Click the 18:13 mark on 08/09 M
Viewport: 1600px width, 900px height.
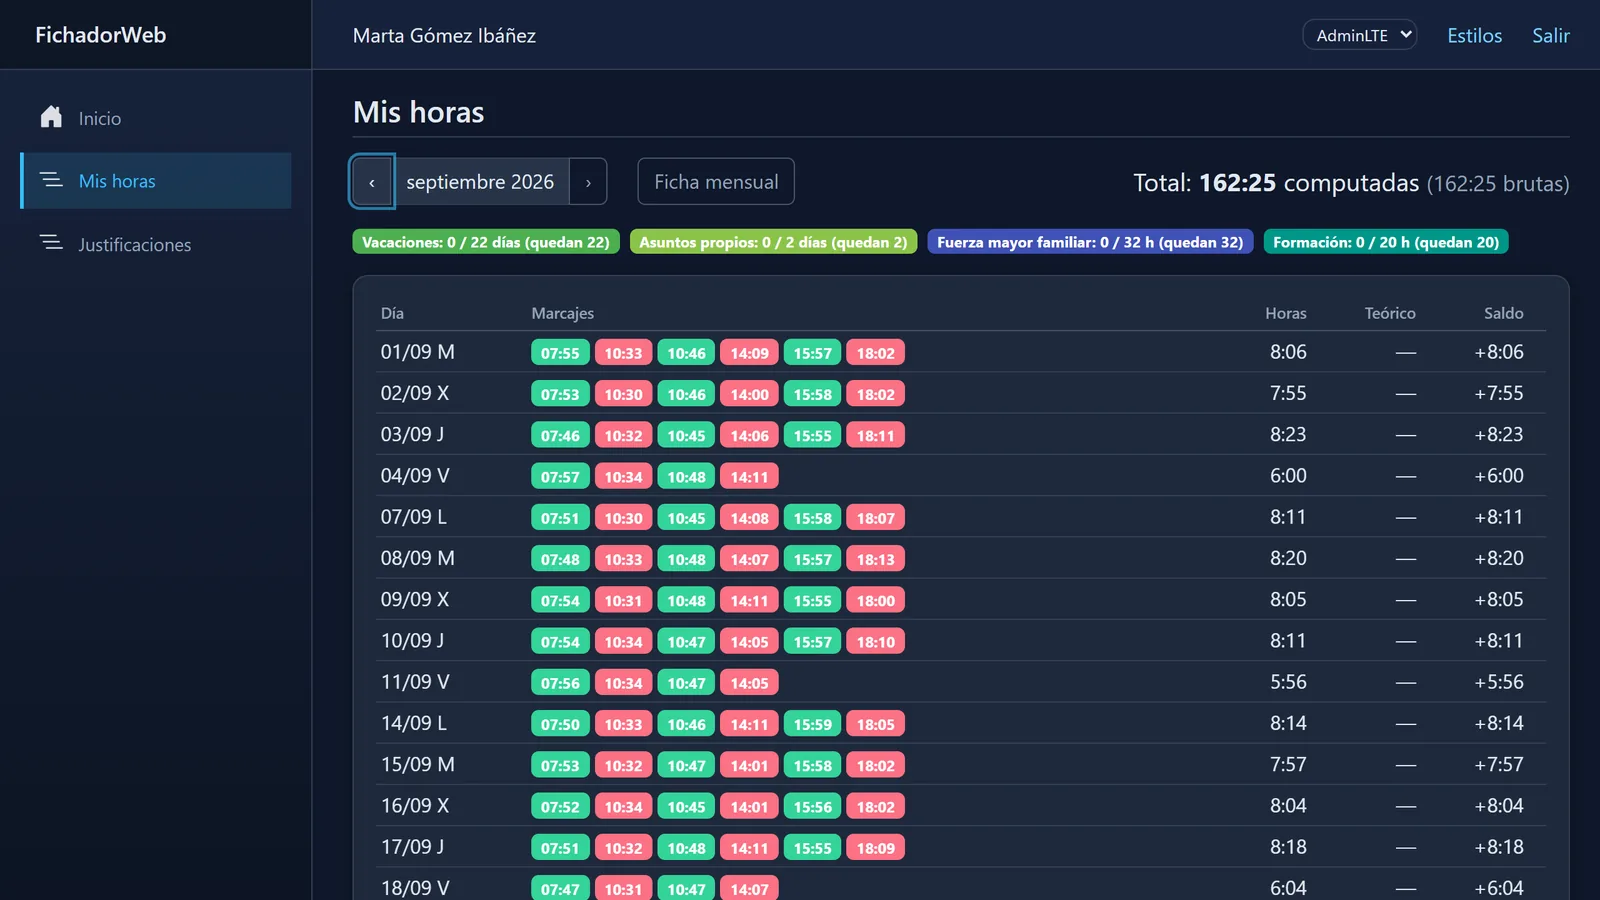[875, 559]
